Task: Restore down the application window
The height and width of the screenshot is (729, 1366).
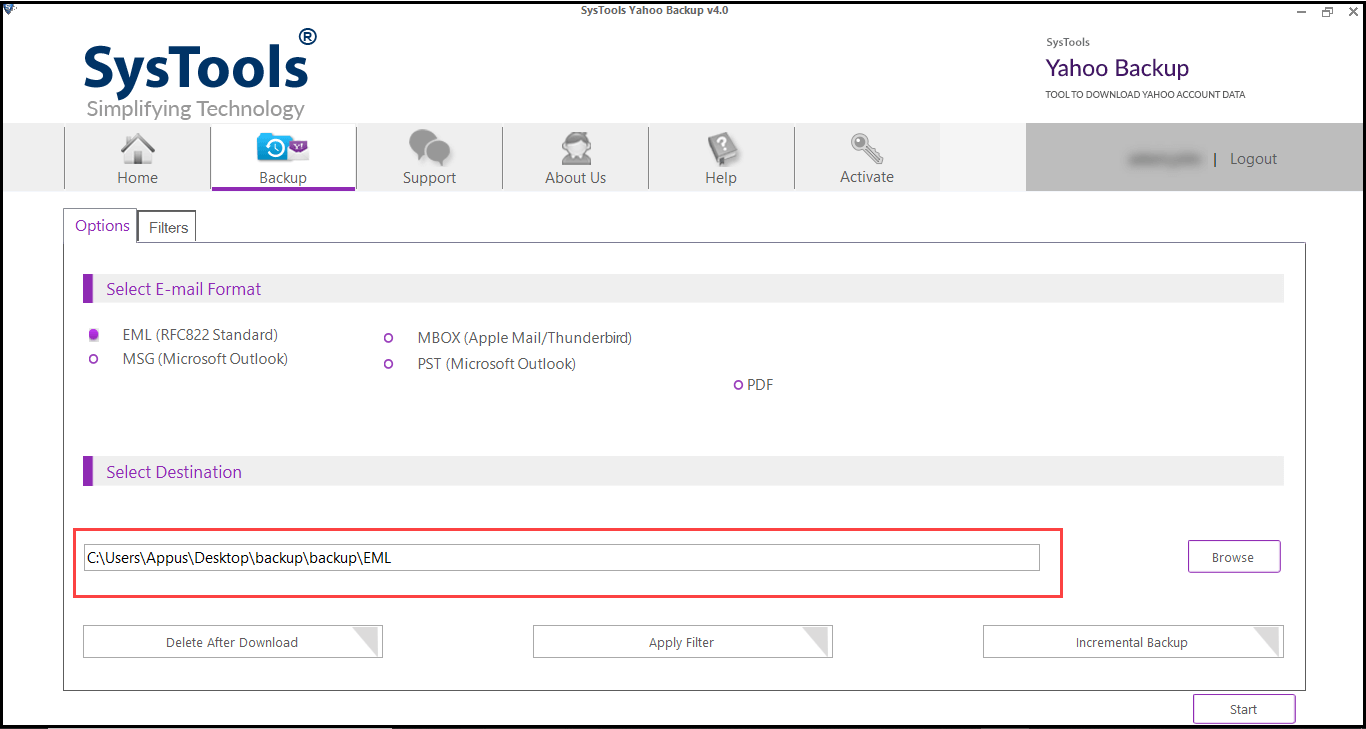Action: [1328, 11]
